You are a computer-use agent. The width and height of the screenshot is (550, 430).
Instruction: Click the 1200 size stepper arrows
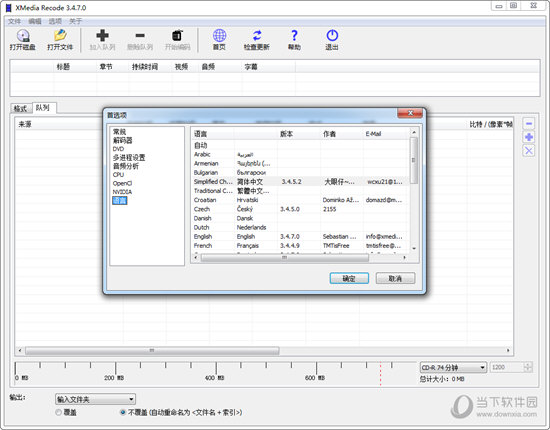[x=528, y=367]
